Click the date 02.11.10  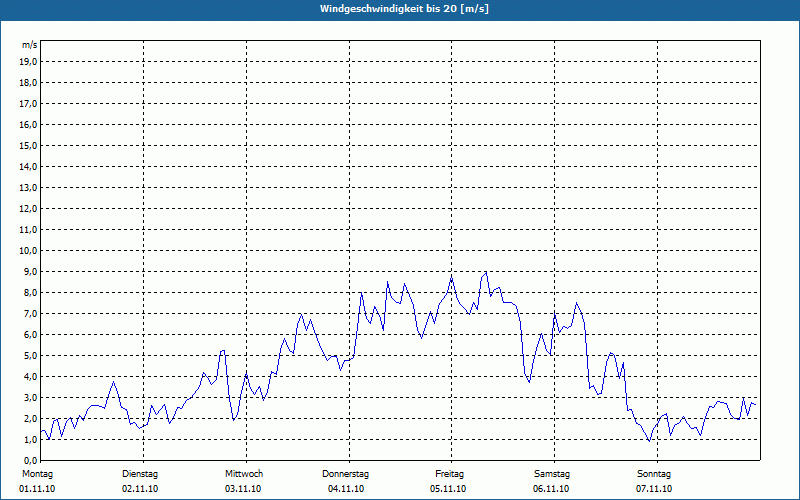[140, 489]
